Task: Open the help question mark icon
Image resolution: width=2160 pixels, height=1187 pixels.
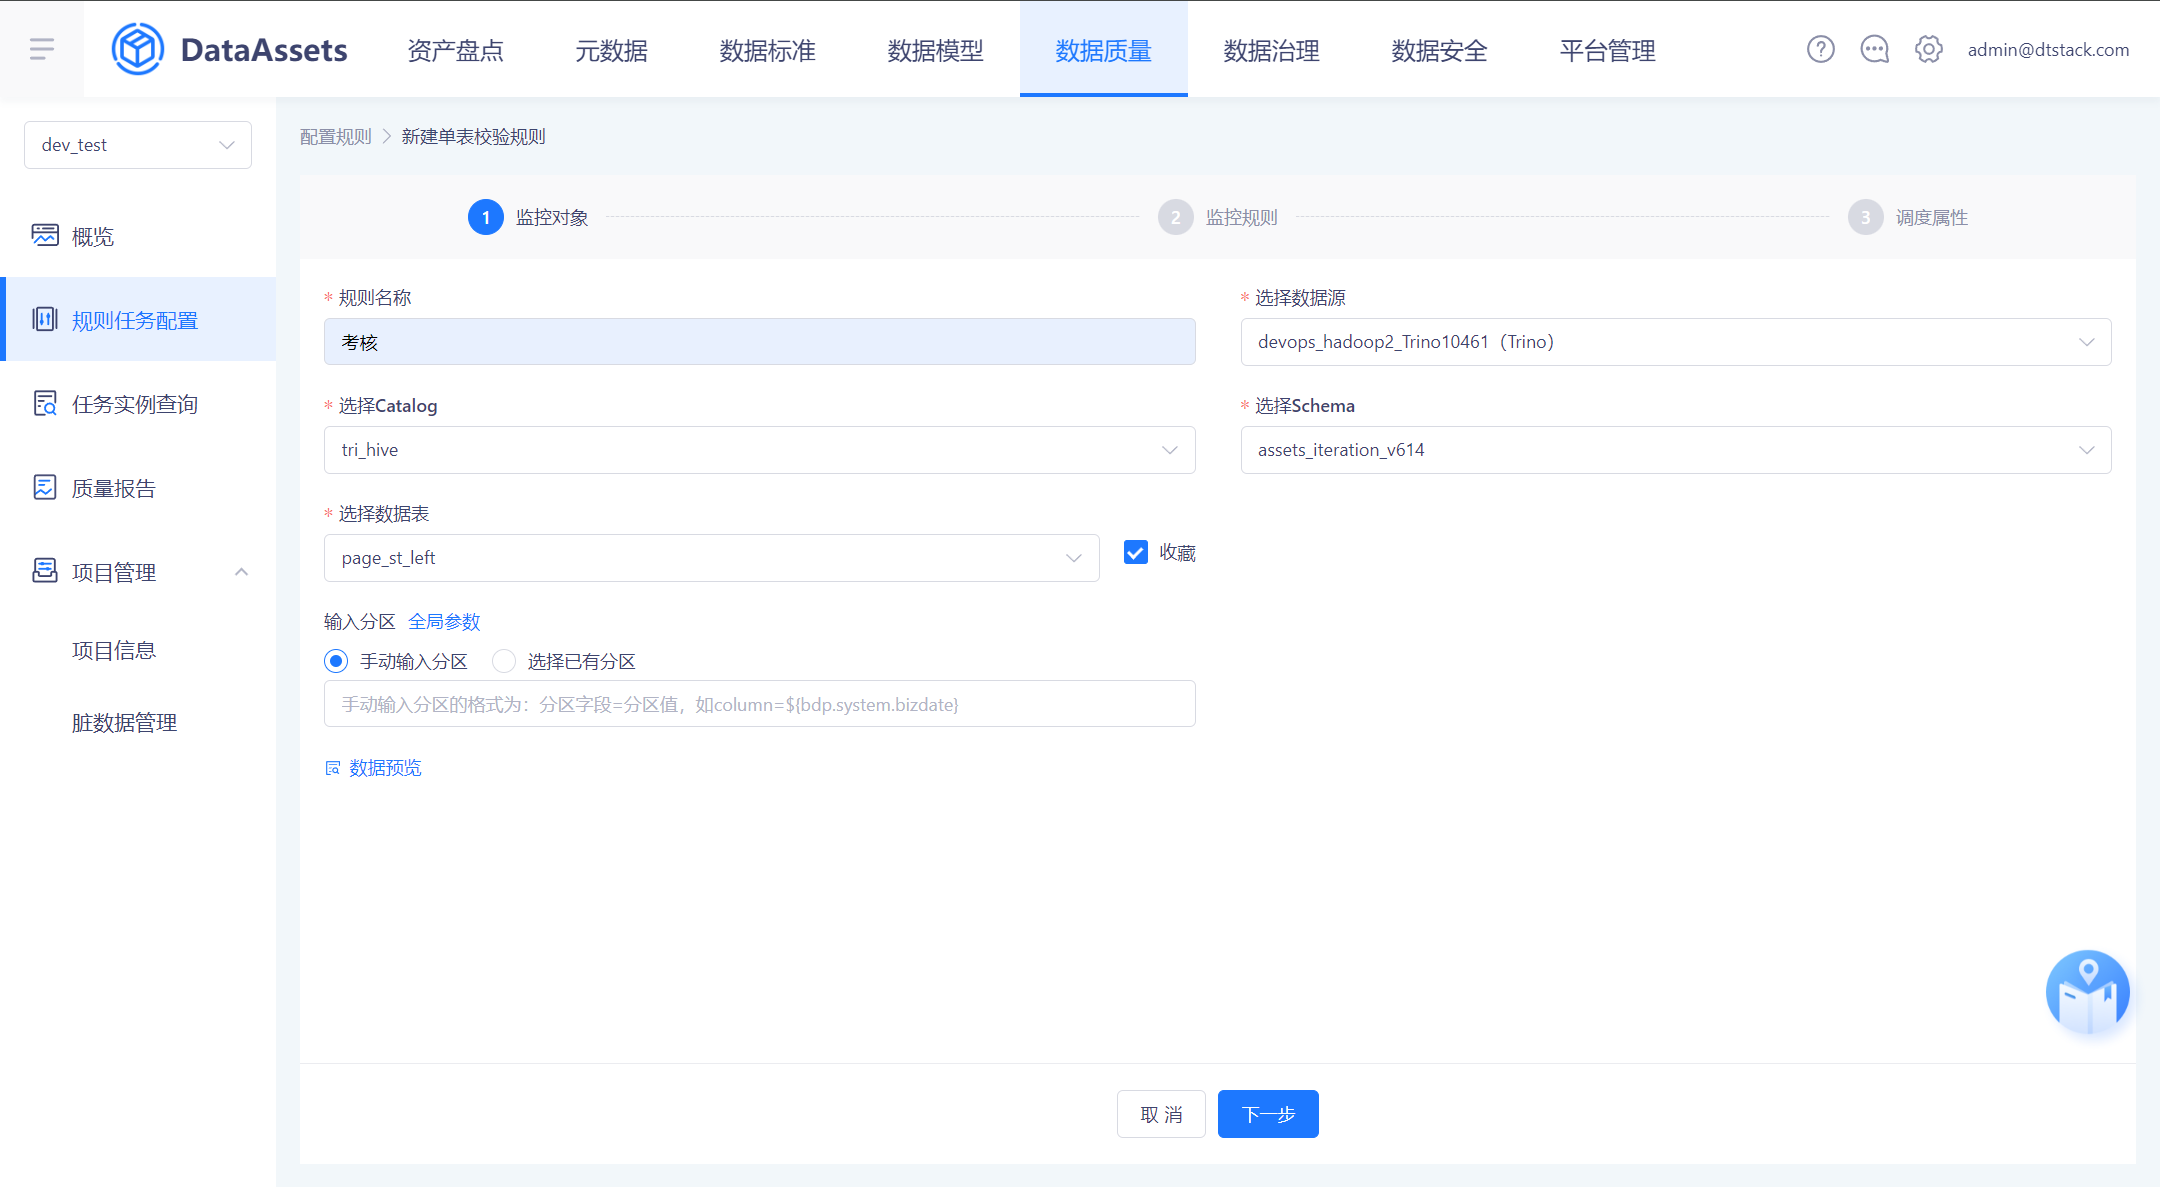Action: point(1820,49)
